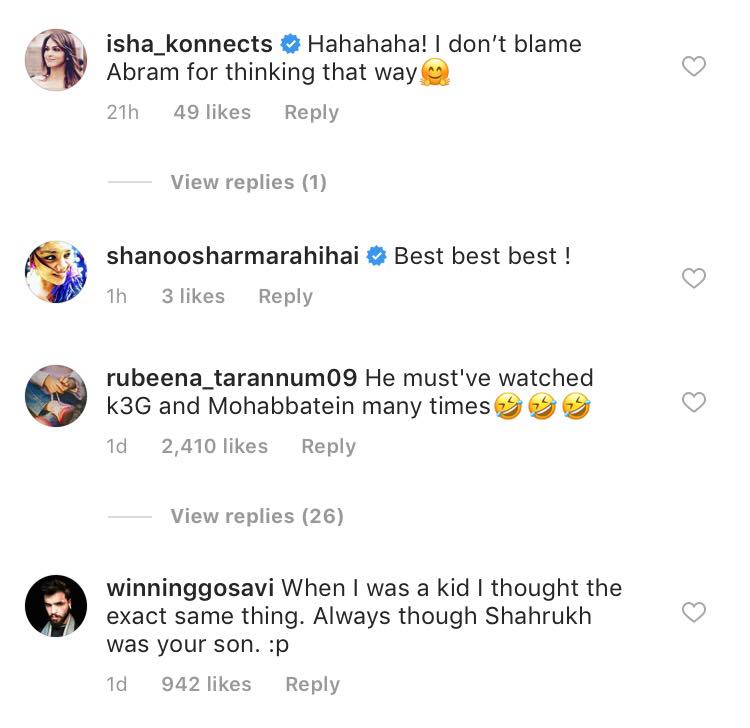Reply to winninggosavi's comment

tap(312, 684)
